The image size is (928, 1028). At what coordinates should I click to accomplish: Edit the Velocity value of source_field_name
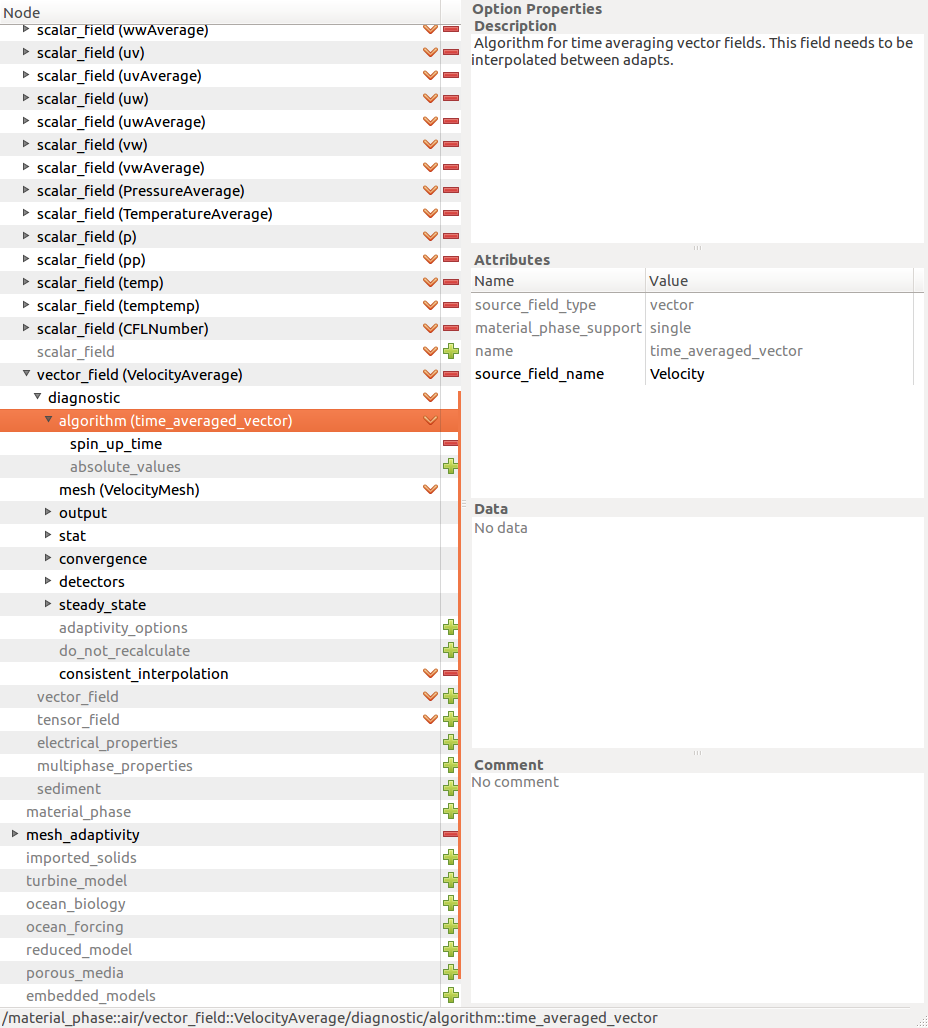(677, 374)
